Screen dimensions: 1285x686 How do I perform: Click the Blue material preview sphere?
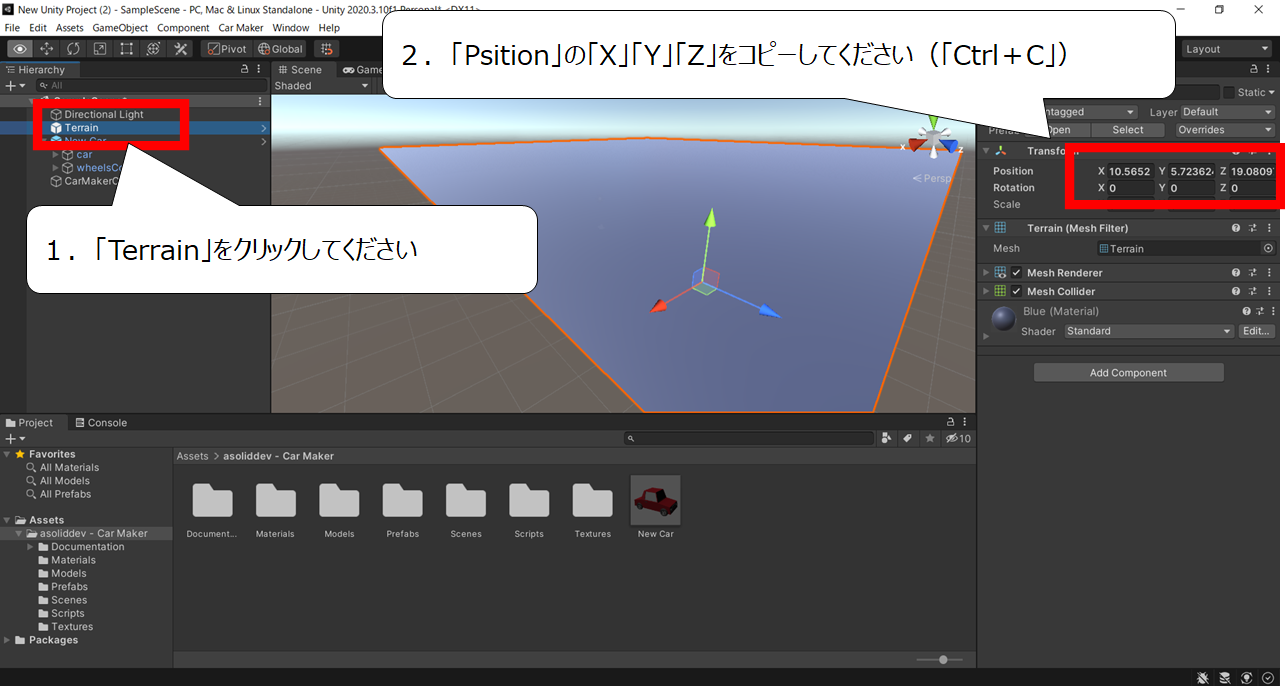[x=1003, y=319]
